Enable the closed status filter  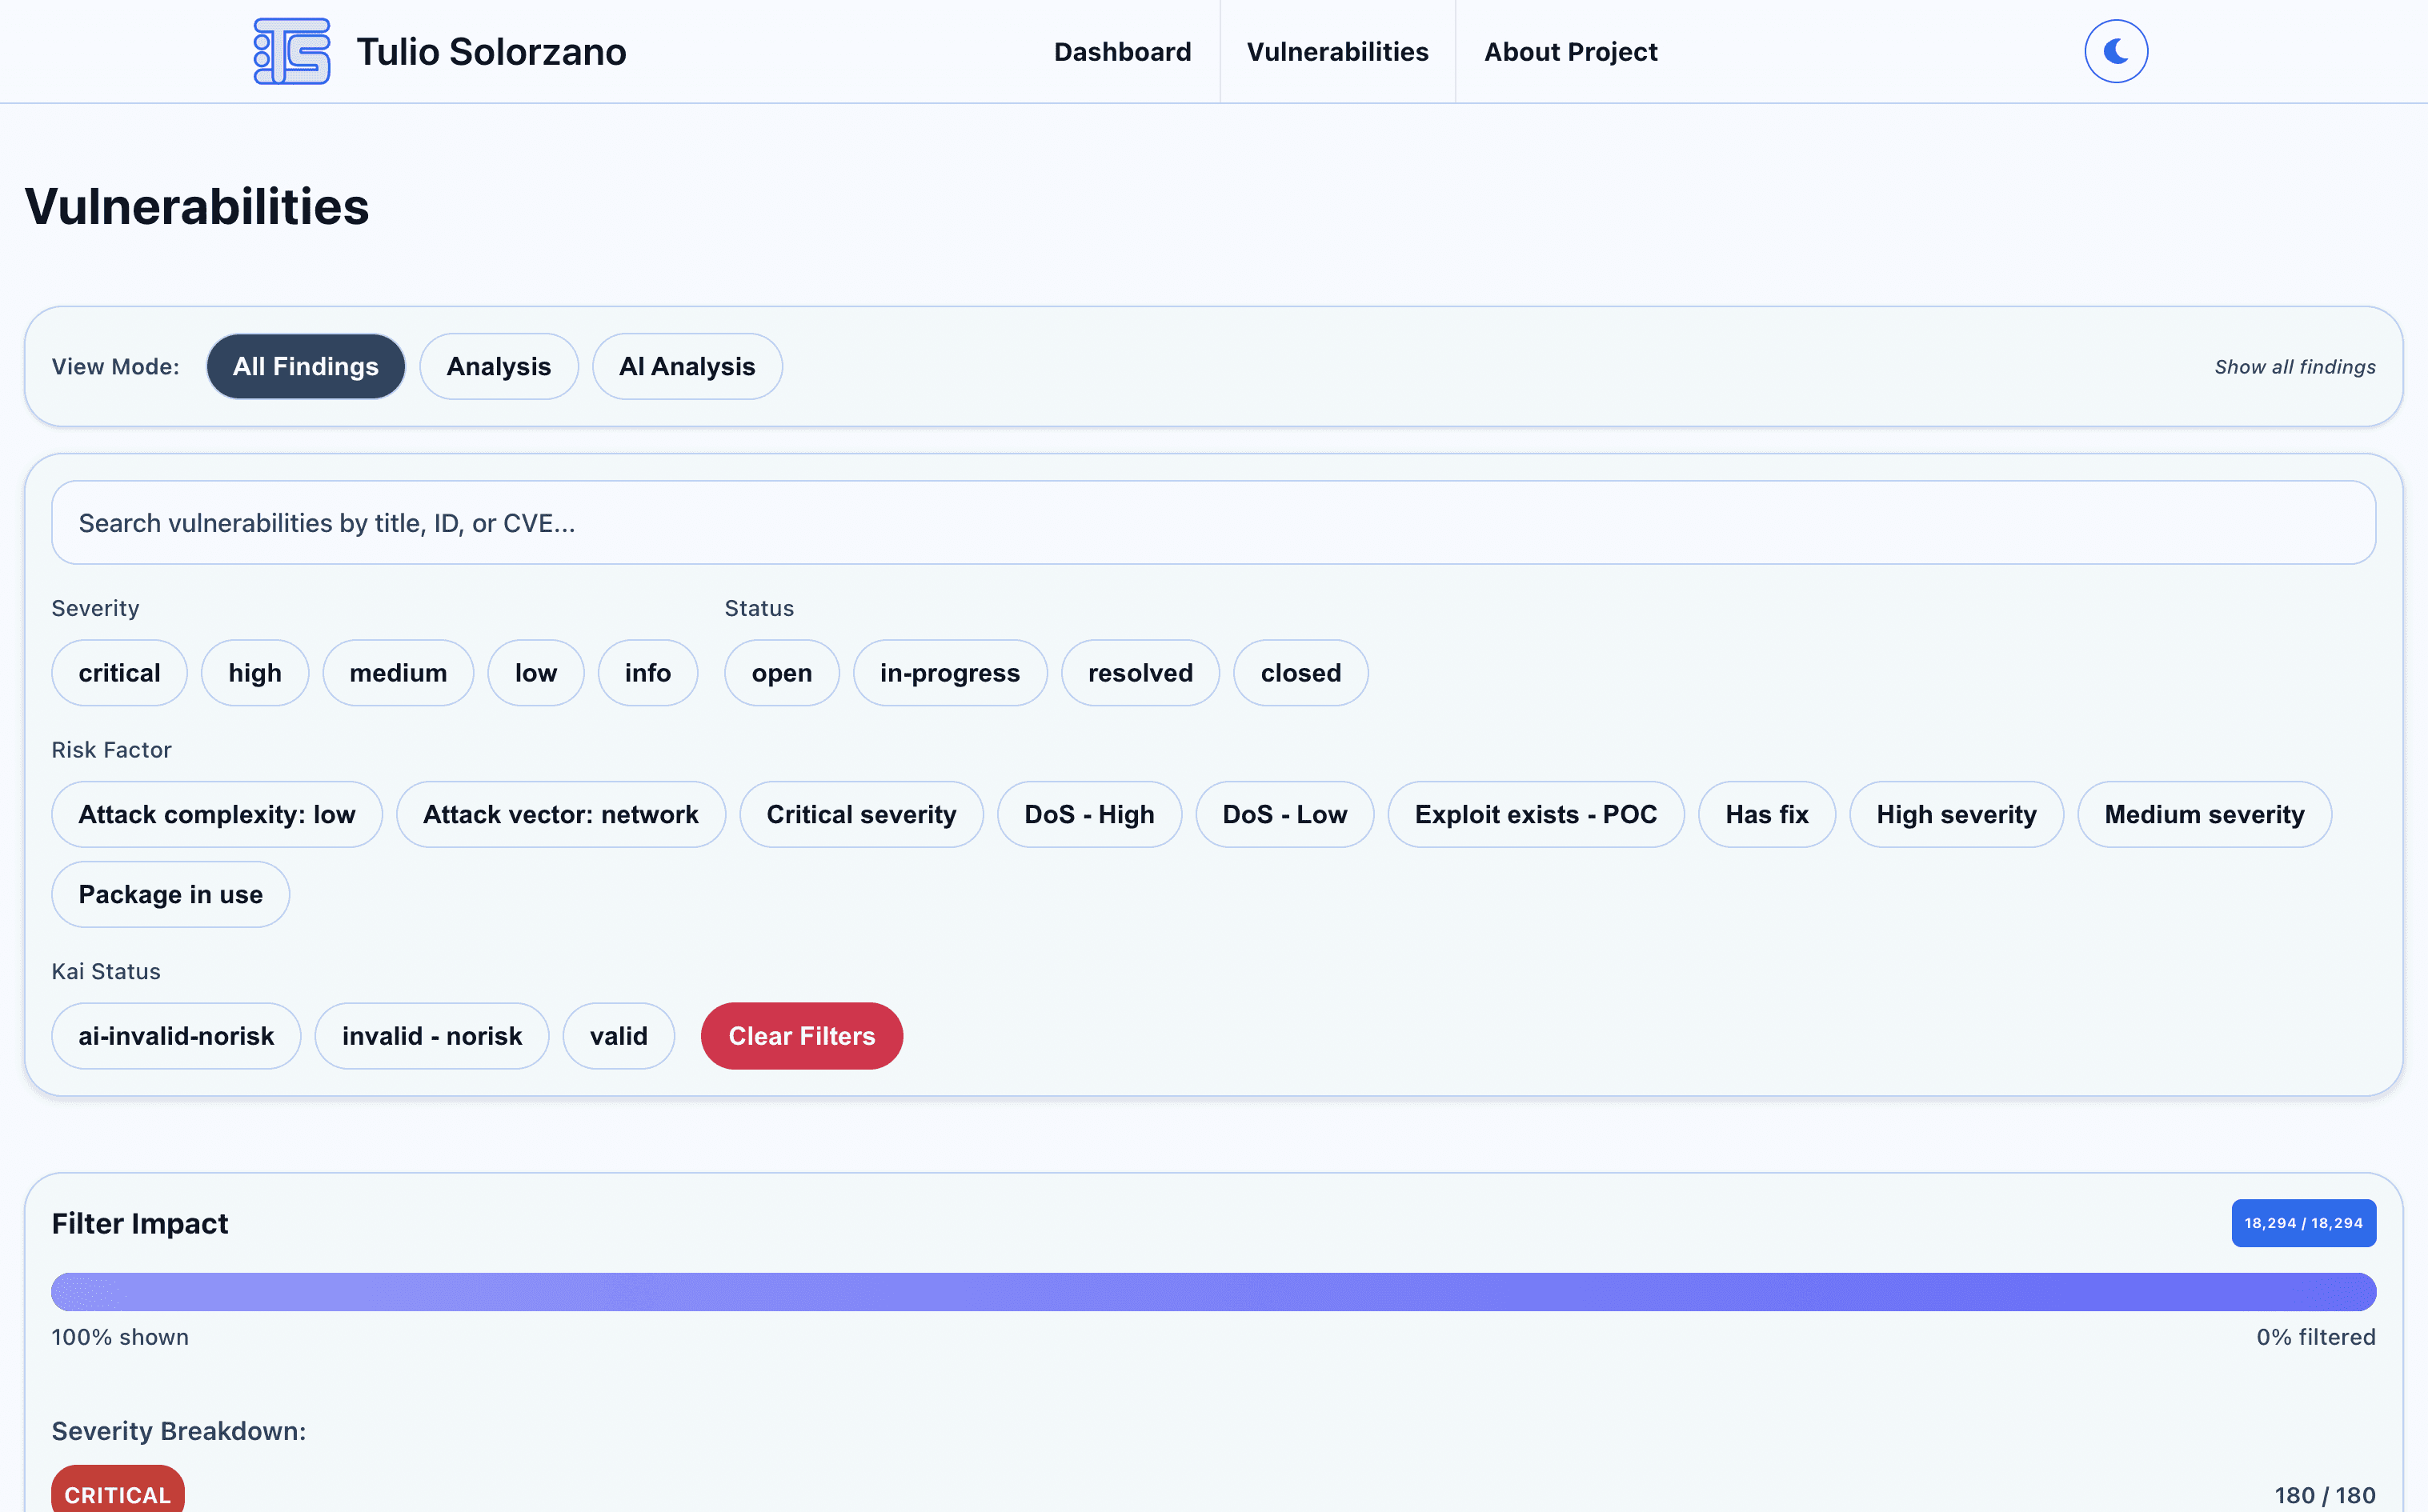click(x=1300, y=672)
